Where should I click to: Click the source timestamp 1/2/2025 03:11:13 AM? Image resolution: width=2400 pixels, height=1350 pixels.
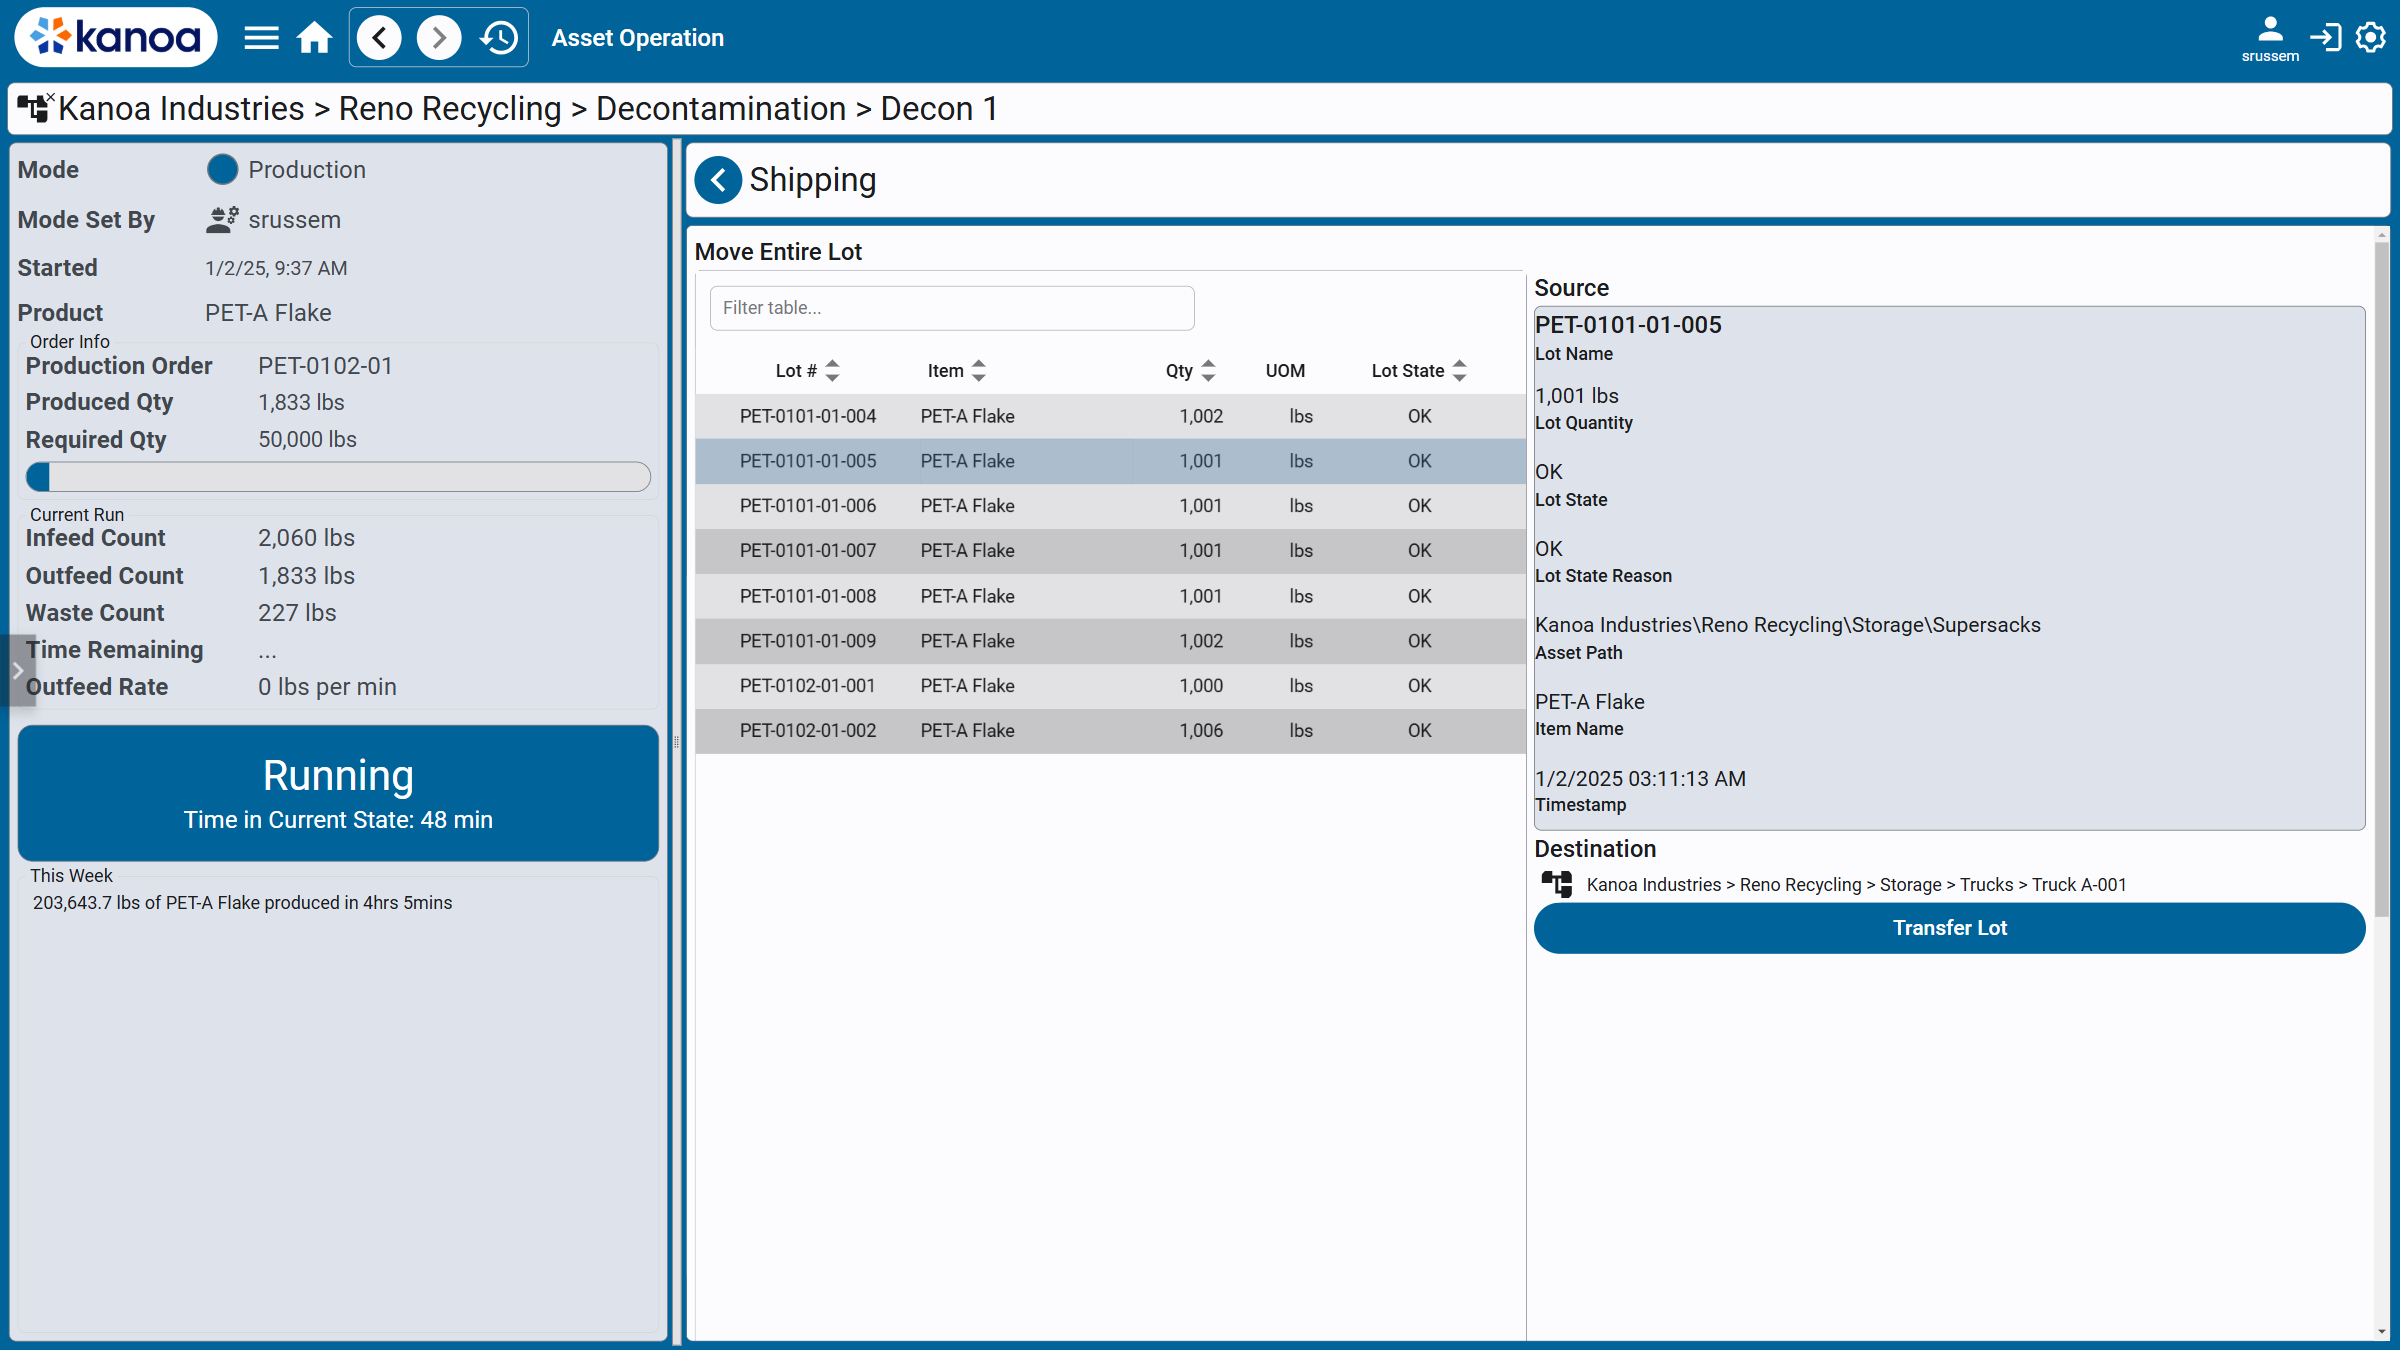point(1640,779)
